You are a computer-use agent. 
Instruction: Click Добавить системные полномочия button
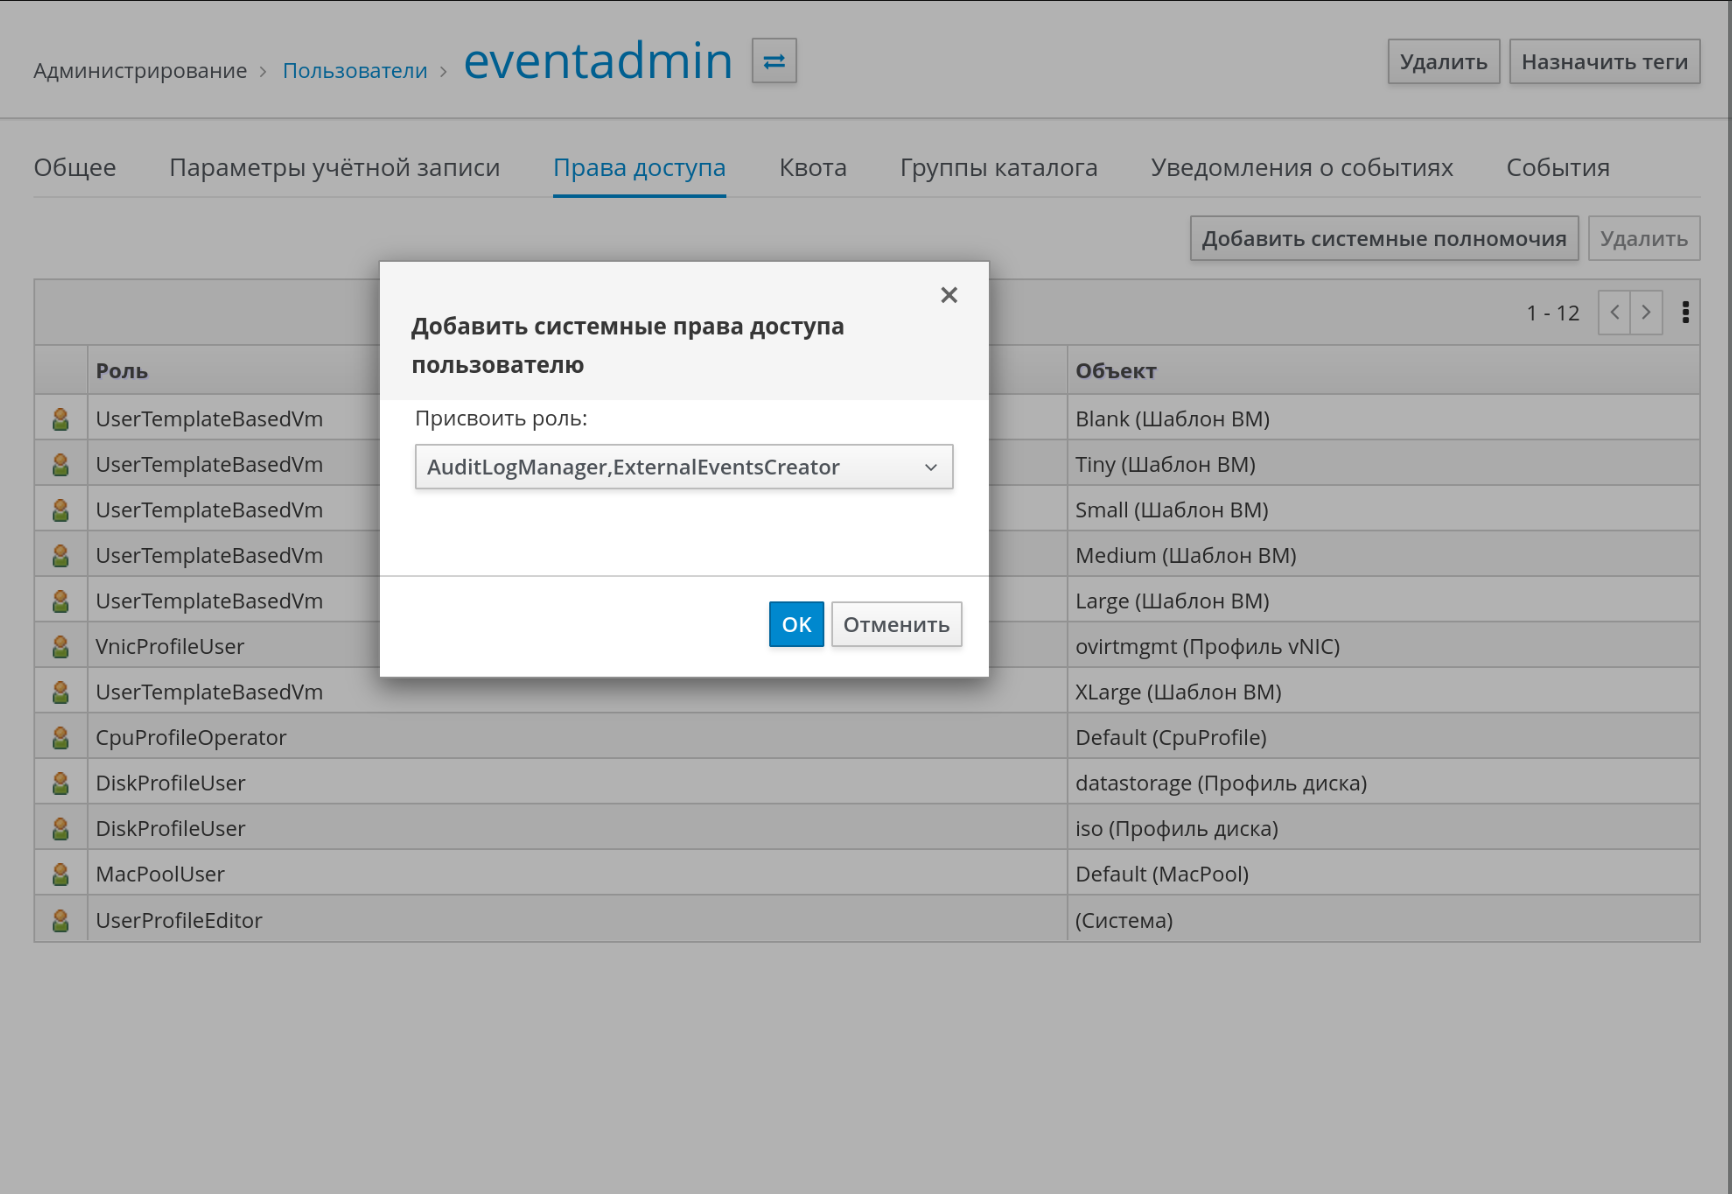pos(1384,239)
